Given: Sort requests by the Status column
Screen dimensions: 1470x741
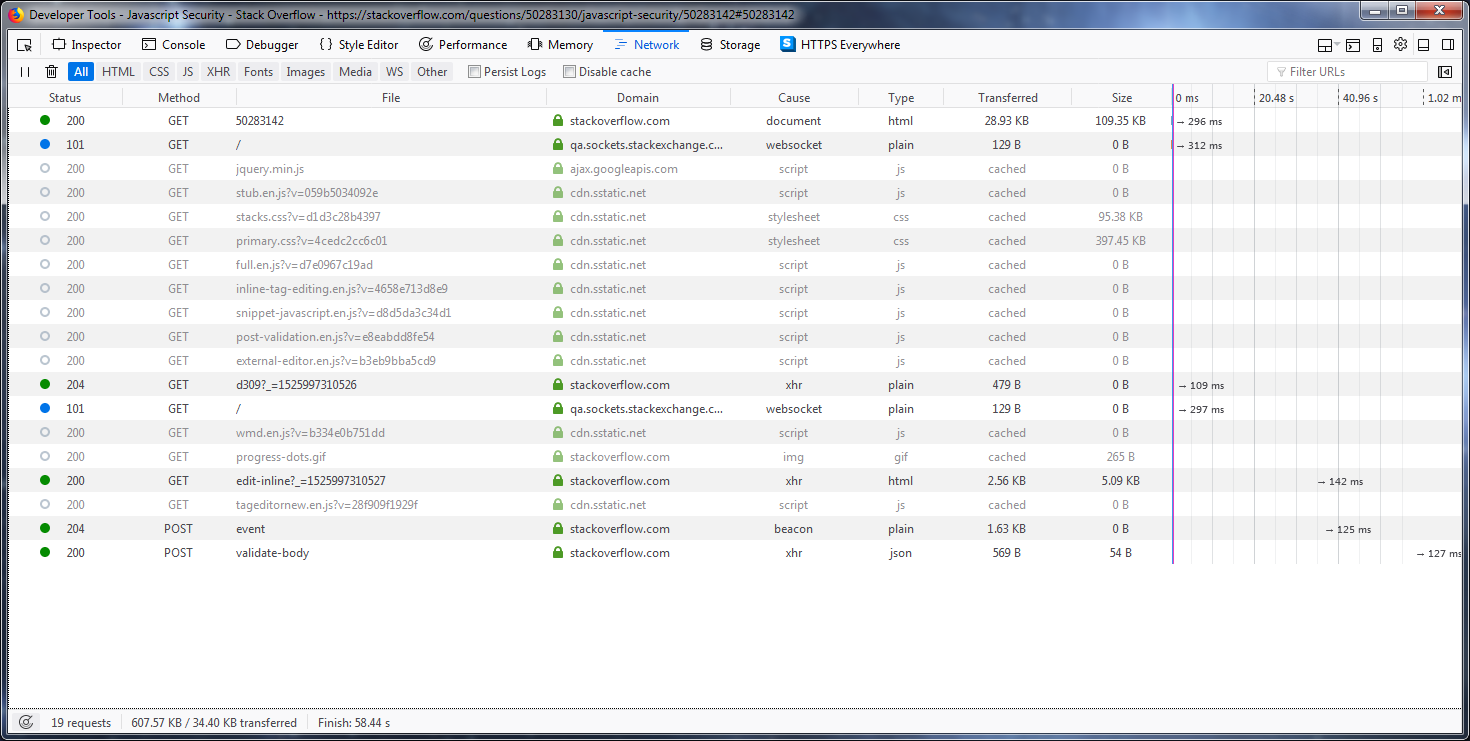Looking at the screenshot, I should 65,98.
